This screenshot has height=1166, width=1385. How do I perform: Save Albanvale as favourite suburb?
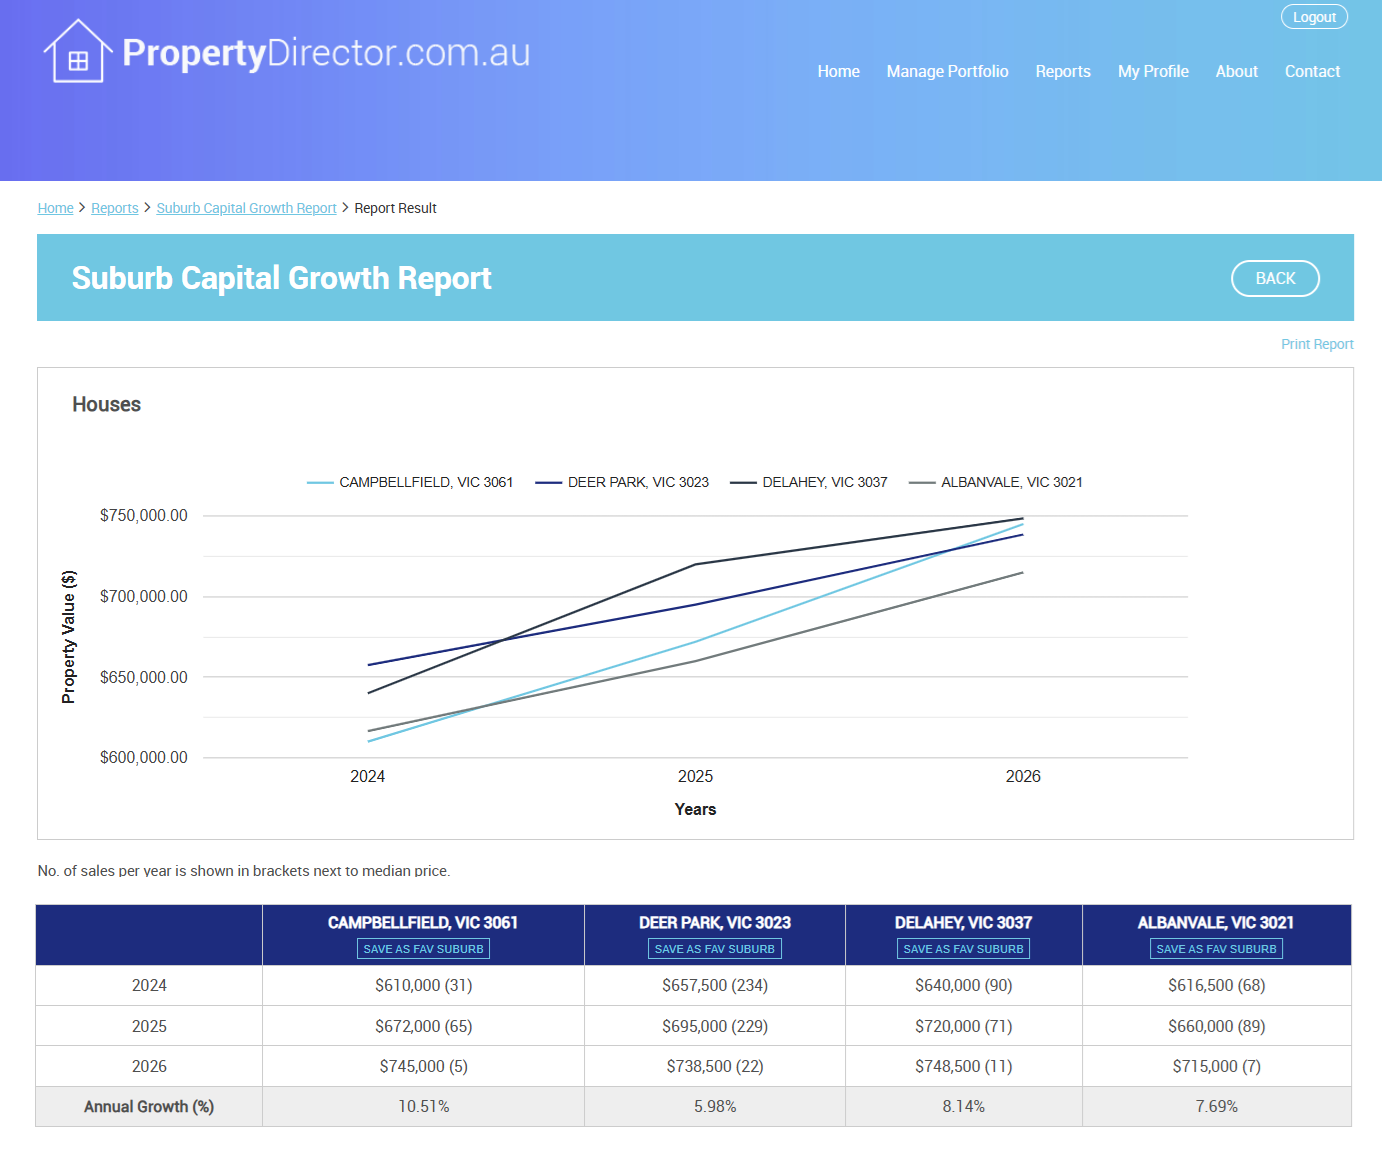tap(1216, 949)
